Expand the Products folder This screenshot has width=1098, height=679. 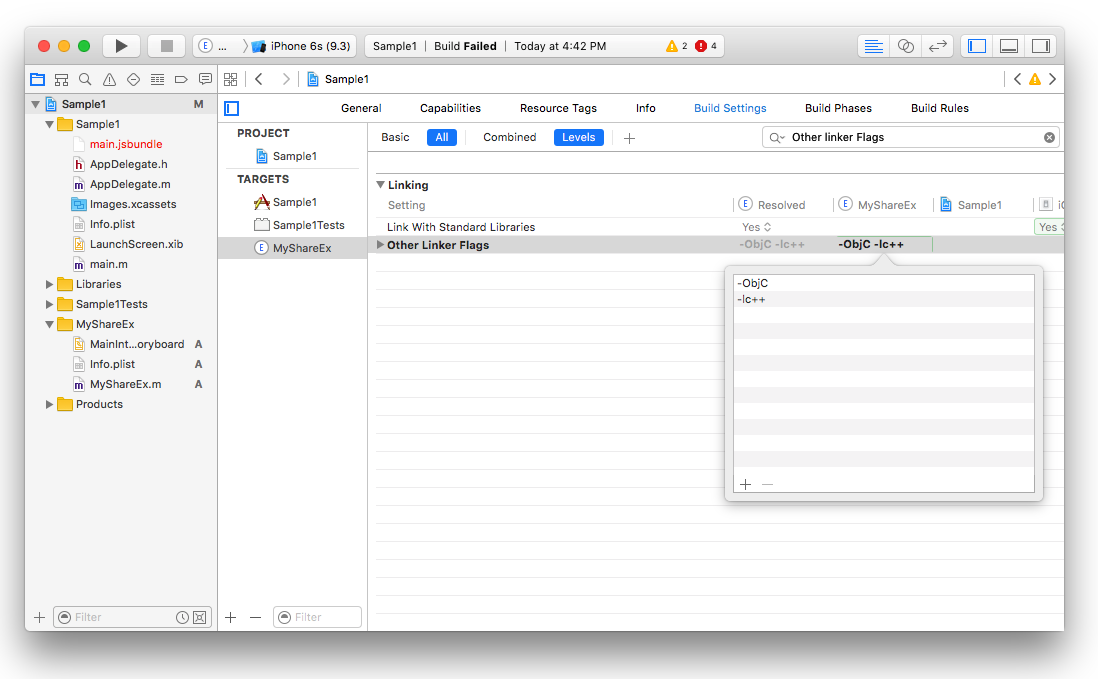click(x=49, y=405)
